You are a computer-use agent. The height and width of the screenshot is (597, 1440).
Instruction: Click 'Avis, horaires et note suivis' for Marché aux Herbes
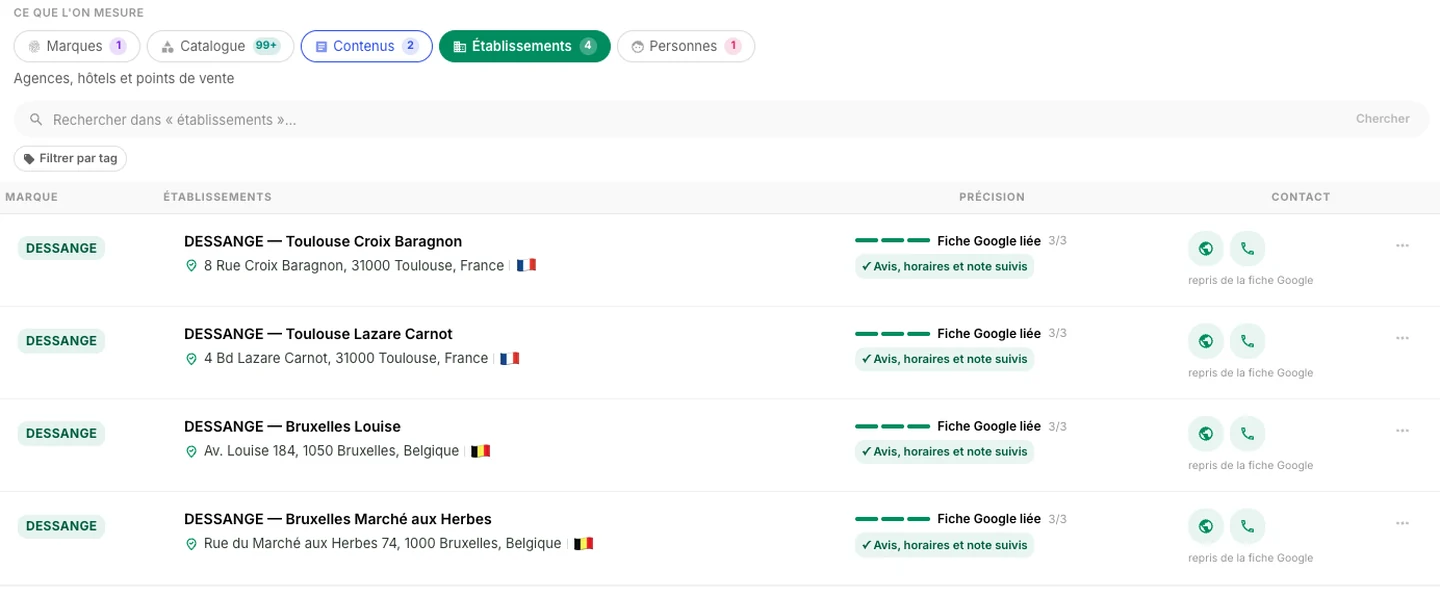pyautogui.click(x=944, y=545)
